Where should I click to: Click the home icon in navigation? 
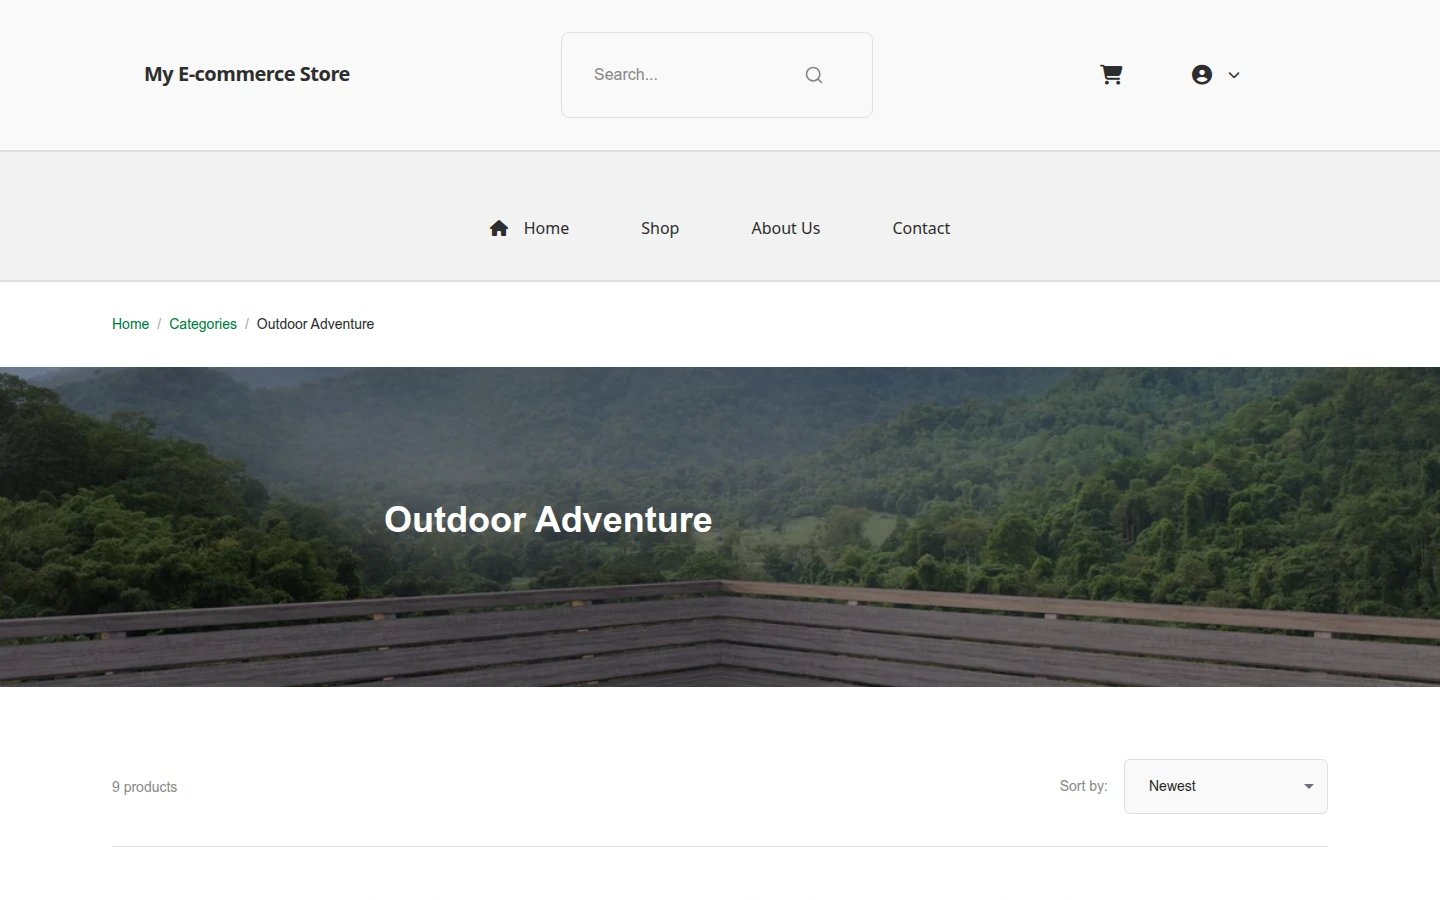[499, 228]
